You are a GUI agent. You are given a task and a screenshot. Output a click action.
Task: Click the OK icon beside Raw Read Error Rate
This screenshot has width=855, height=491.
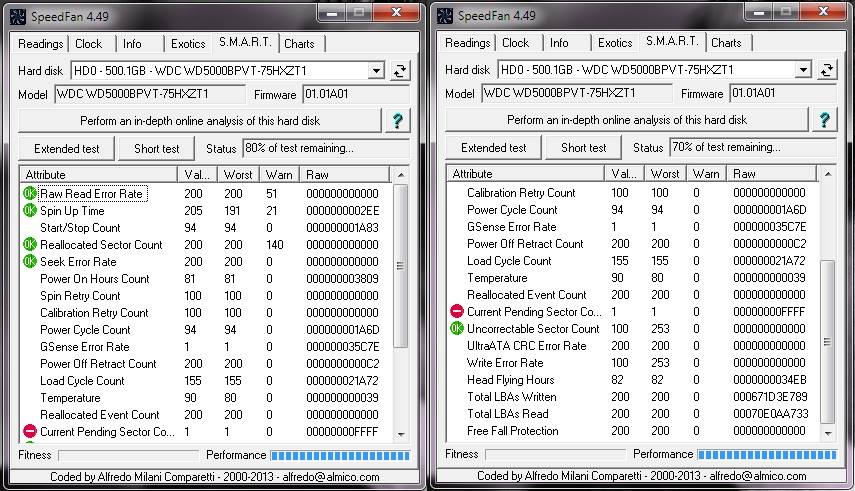click(29, 194)
